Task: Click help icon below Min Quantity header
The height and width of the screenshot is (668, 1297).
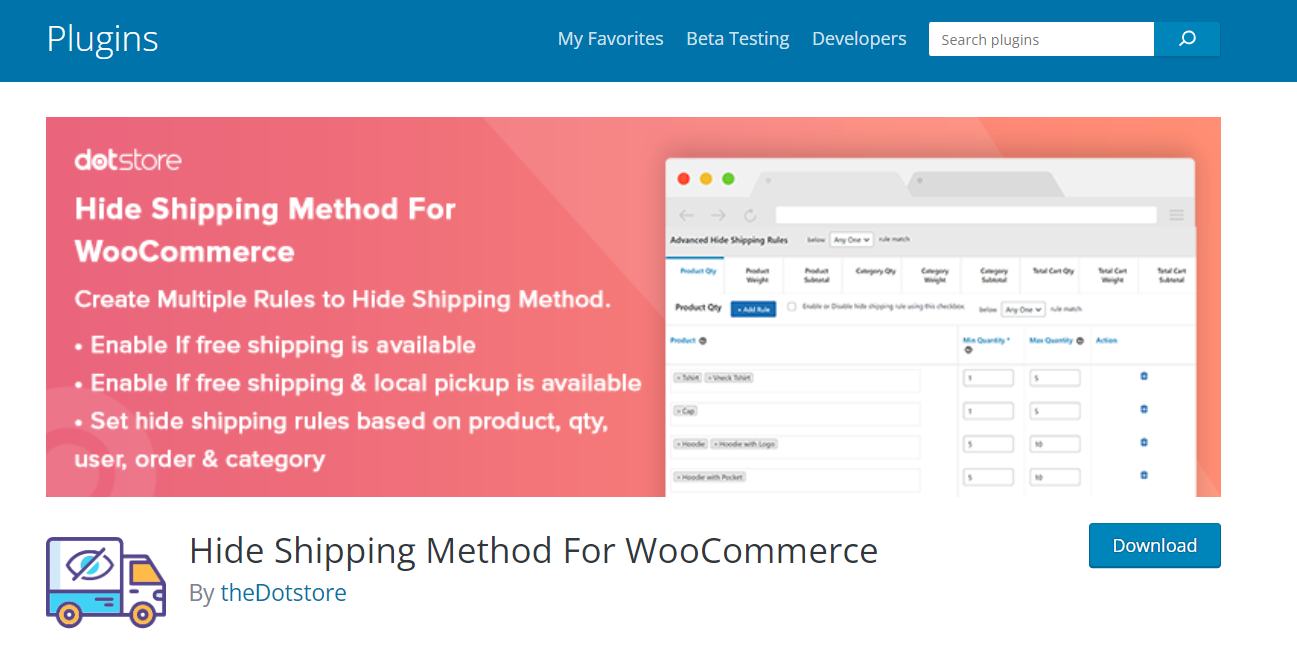Action: 968,350
